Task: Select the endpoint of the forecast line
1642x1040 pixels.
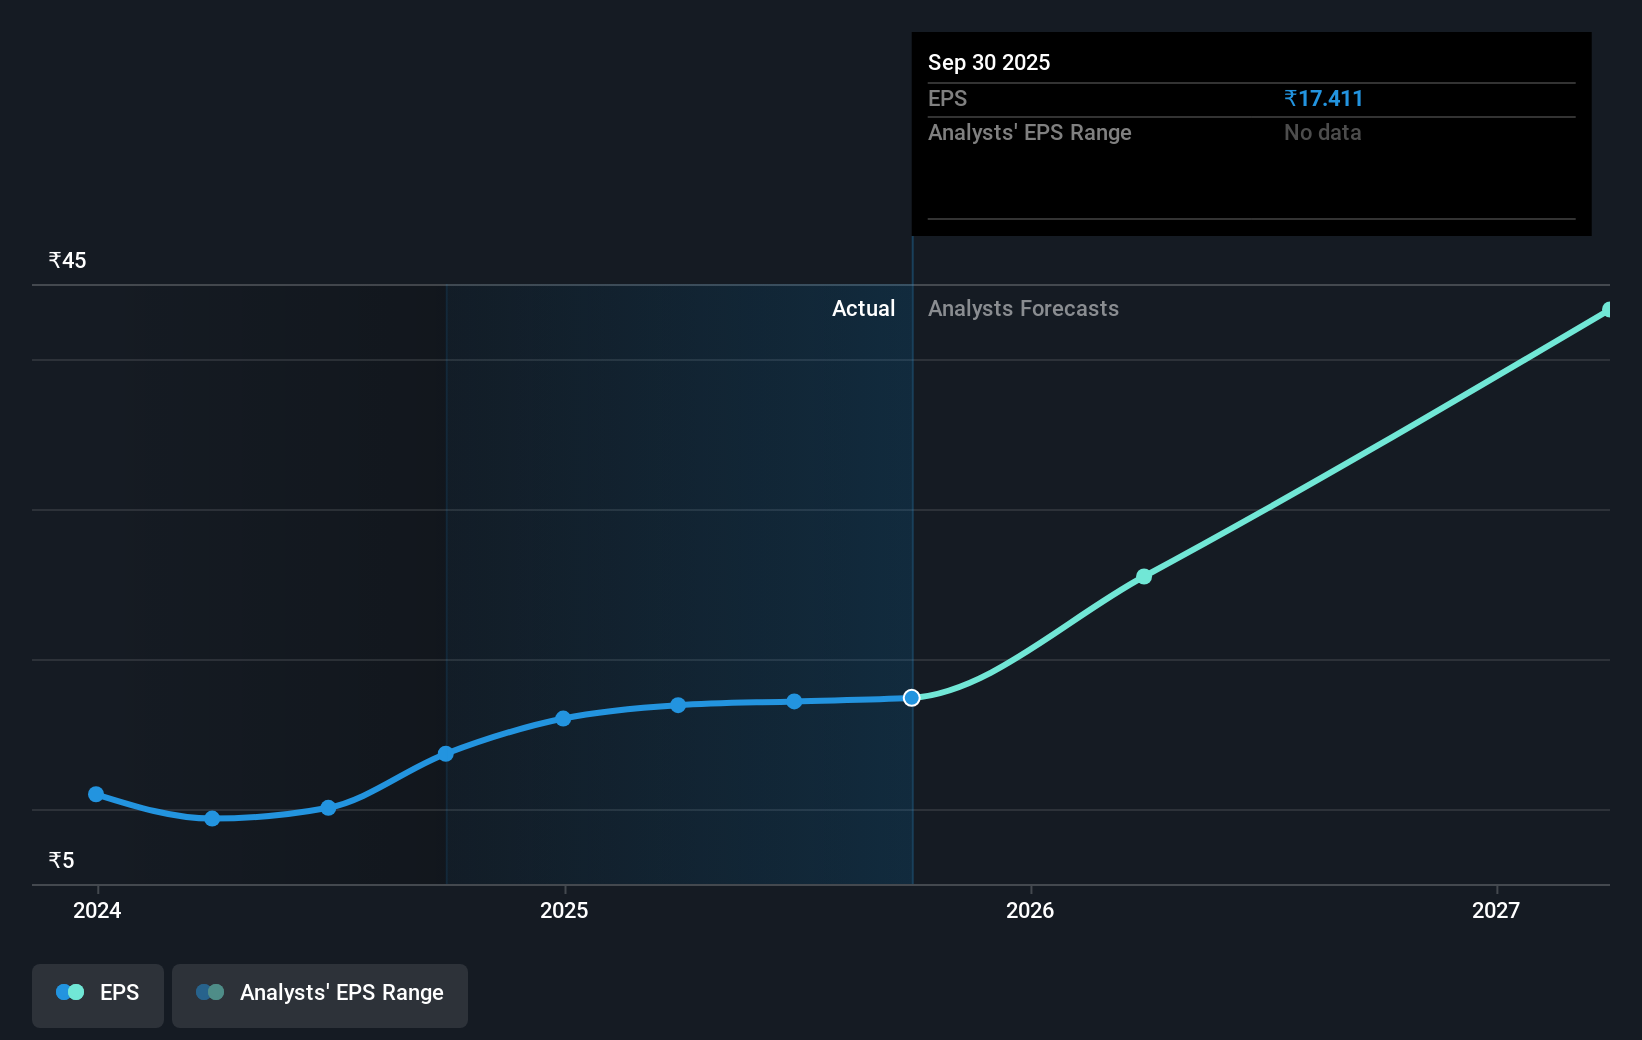Action: click(x=1608, y=310)
